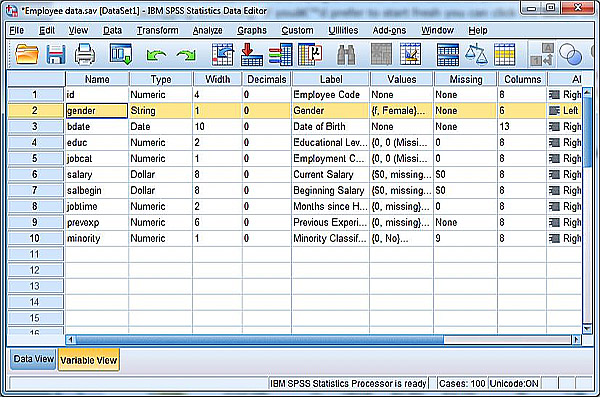Click the Insert variable icon
The image size is (600, 400).
[x=410, y=54]
